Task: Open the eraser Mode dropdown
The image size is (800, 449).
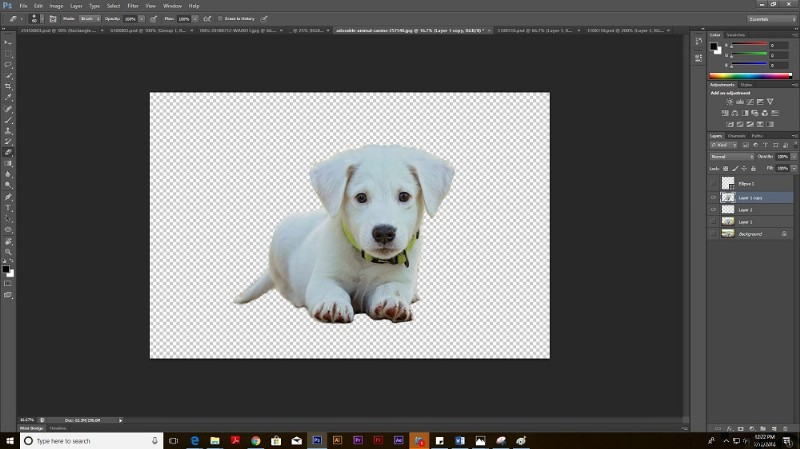Action: pyautogui.click(x=90, y=19)
